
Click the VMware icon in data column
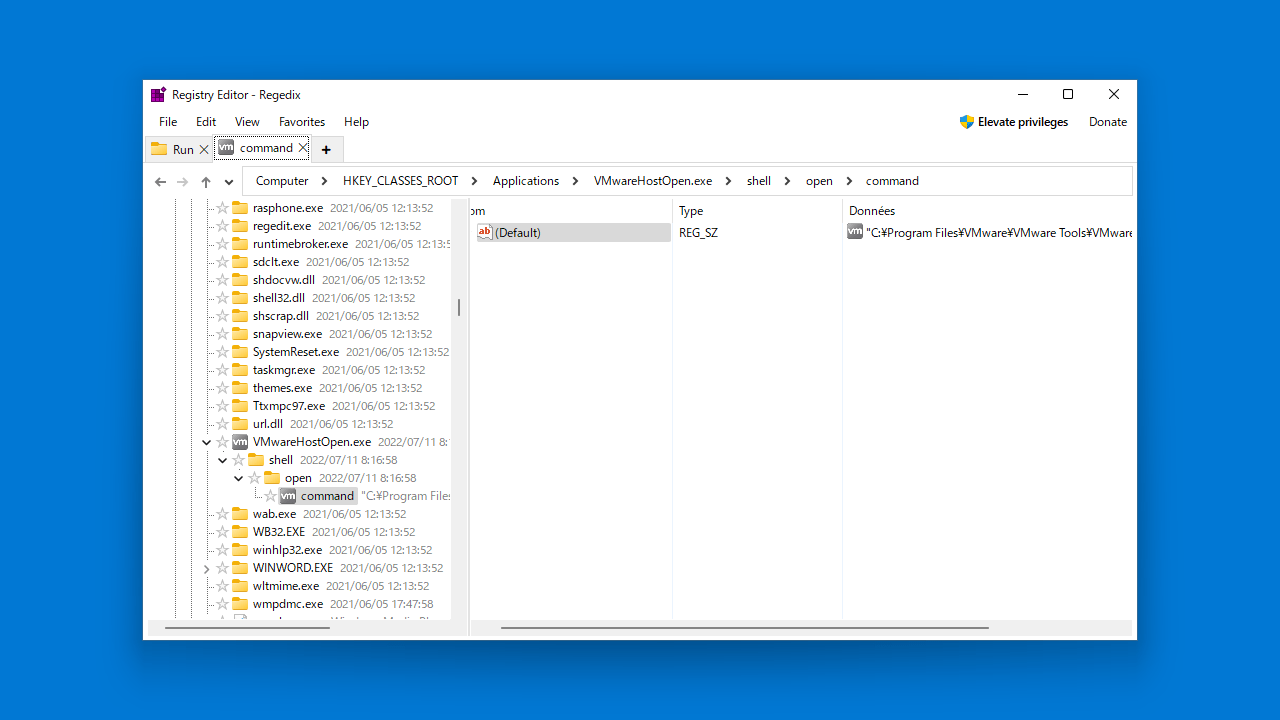(855, 232)
